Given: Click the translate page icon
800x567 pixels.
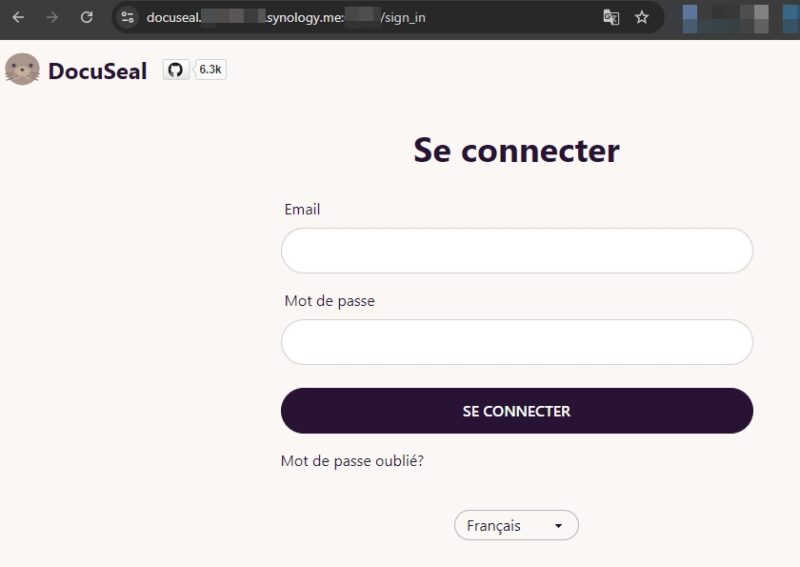Looking at the screenshot, I should [x=611, y=17].
